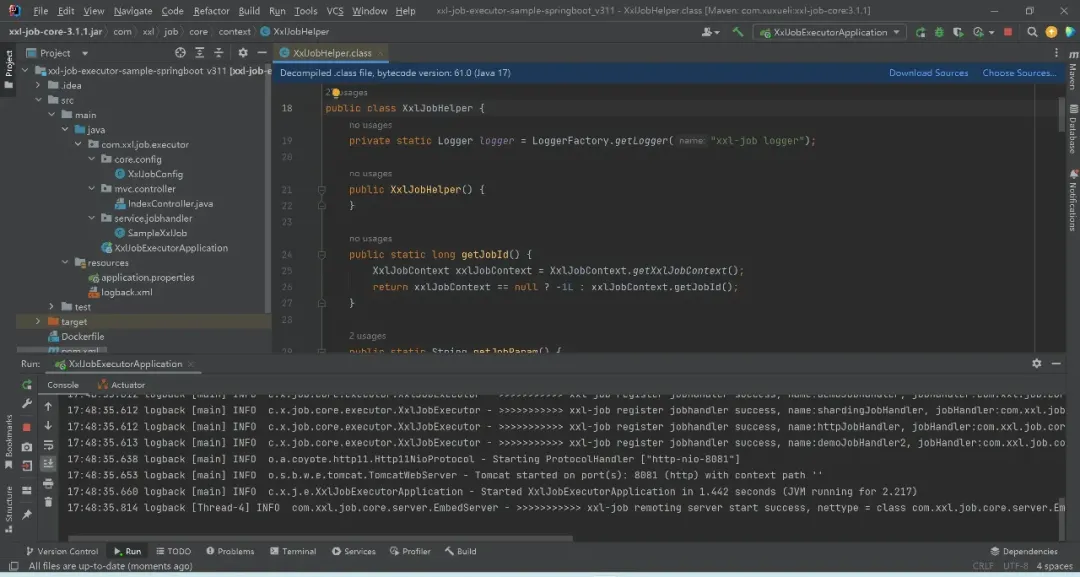This screenshot has width=1080, height=577.
Task: Toggle scroll to end in console
Action: point(47,464)
